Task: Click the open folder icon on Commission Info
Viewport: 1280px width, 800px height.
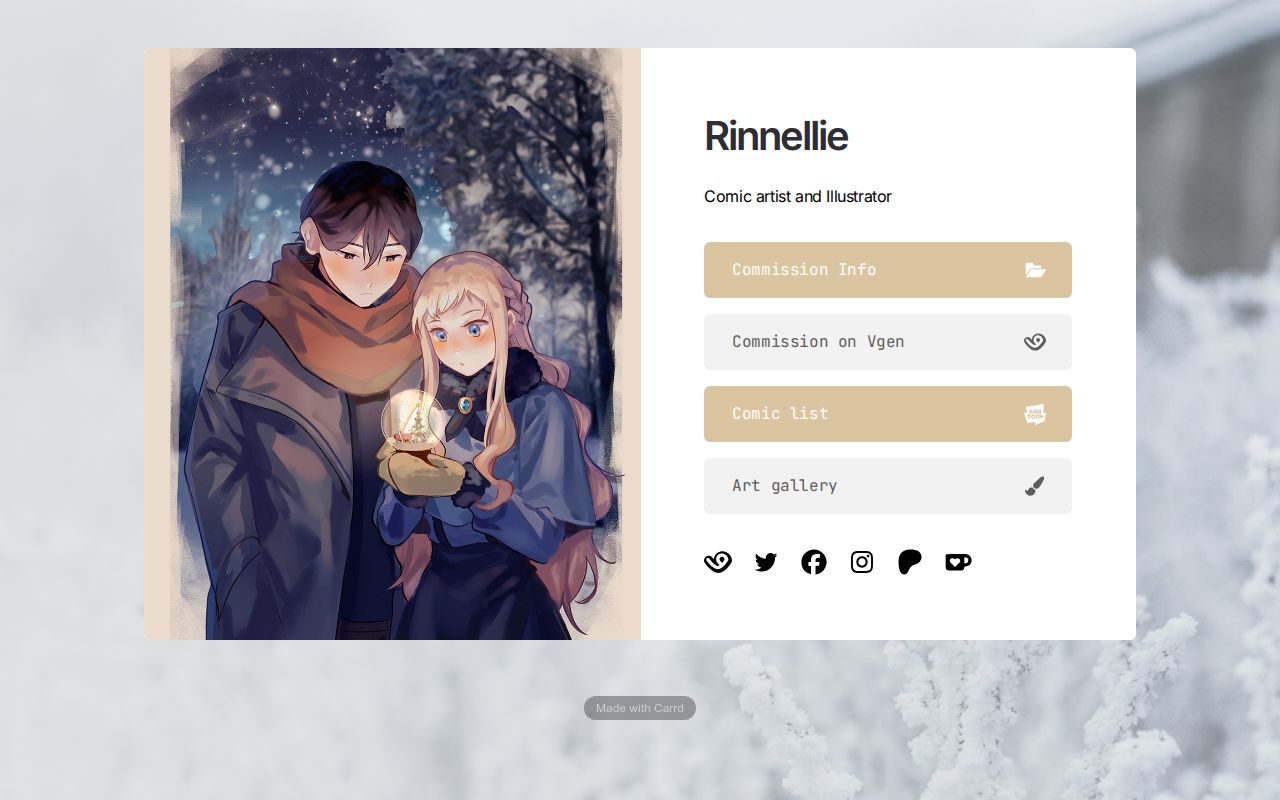Action: 1035,270
